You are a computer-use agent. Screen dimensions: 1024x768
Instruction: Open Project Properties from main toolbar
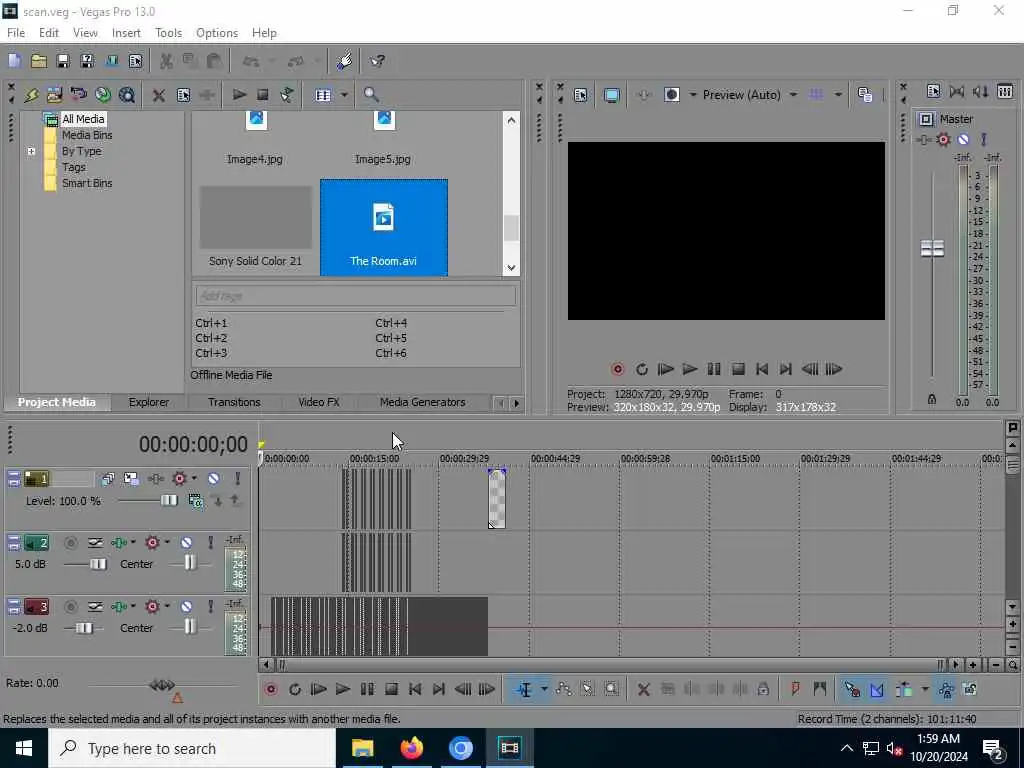[135, 61]
